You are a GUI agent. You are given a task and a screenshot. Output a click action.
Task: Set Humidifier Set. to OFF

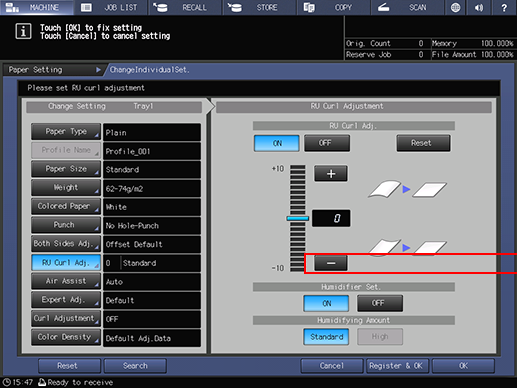click(x=380, y=303)
